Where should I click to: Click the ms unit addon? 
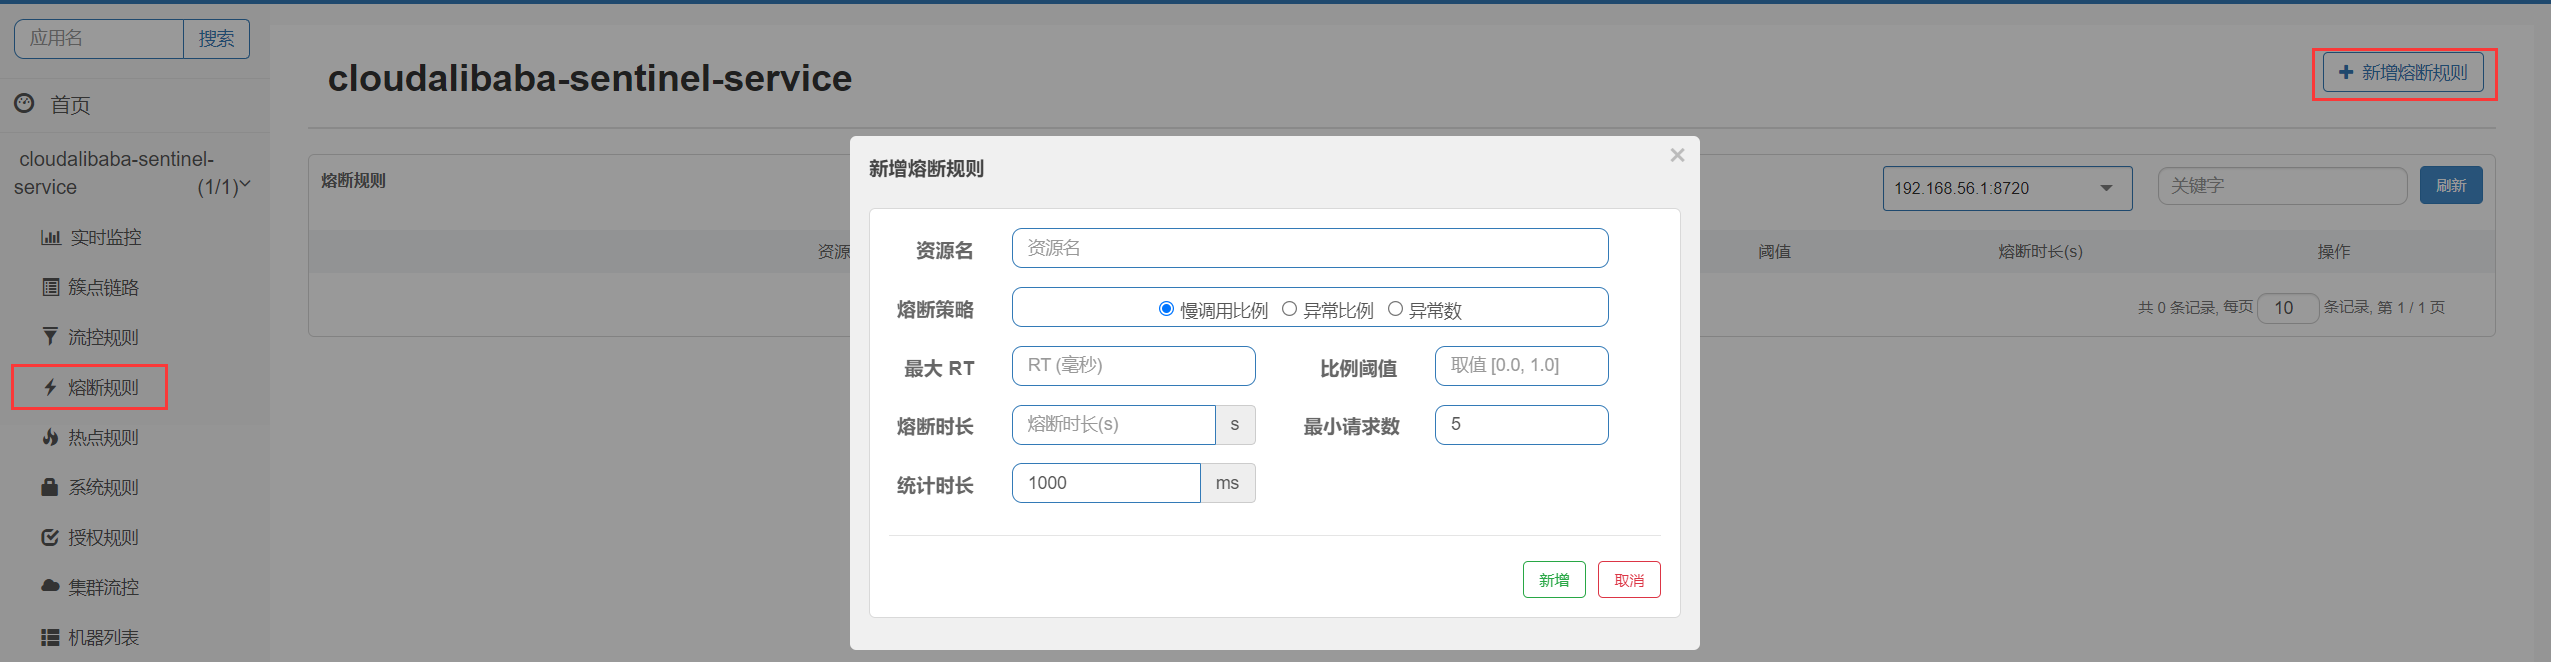coord(1228,483)
